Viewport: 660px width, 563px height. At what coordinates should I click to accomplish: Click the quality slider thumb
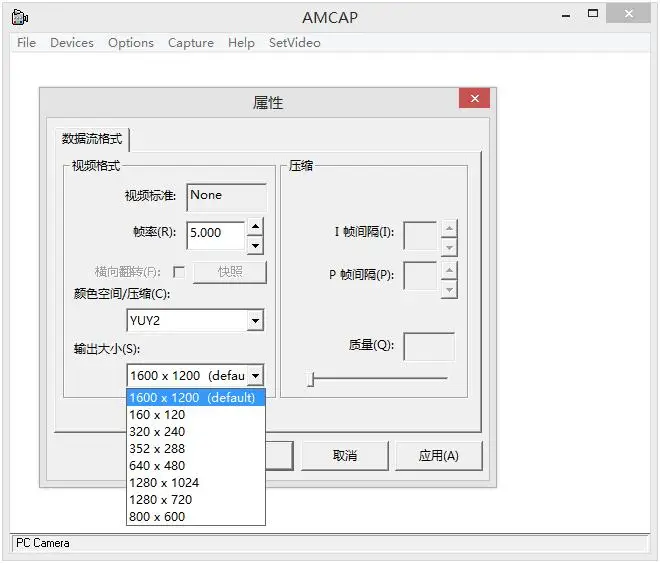(311, 379)
